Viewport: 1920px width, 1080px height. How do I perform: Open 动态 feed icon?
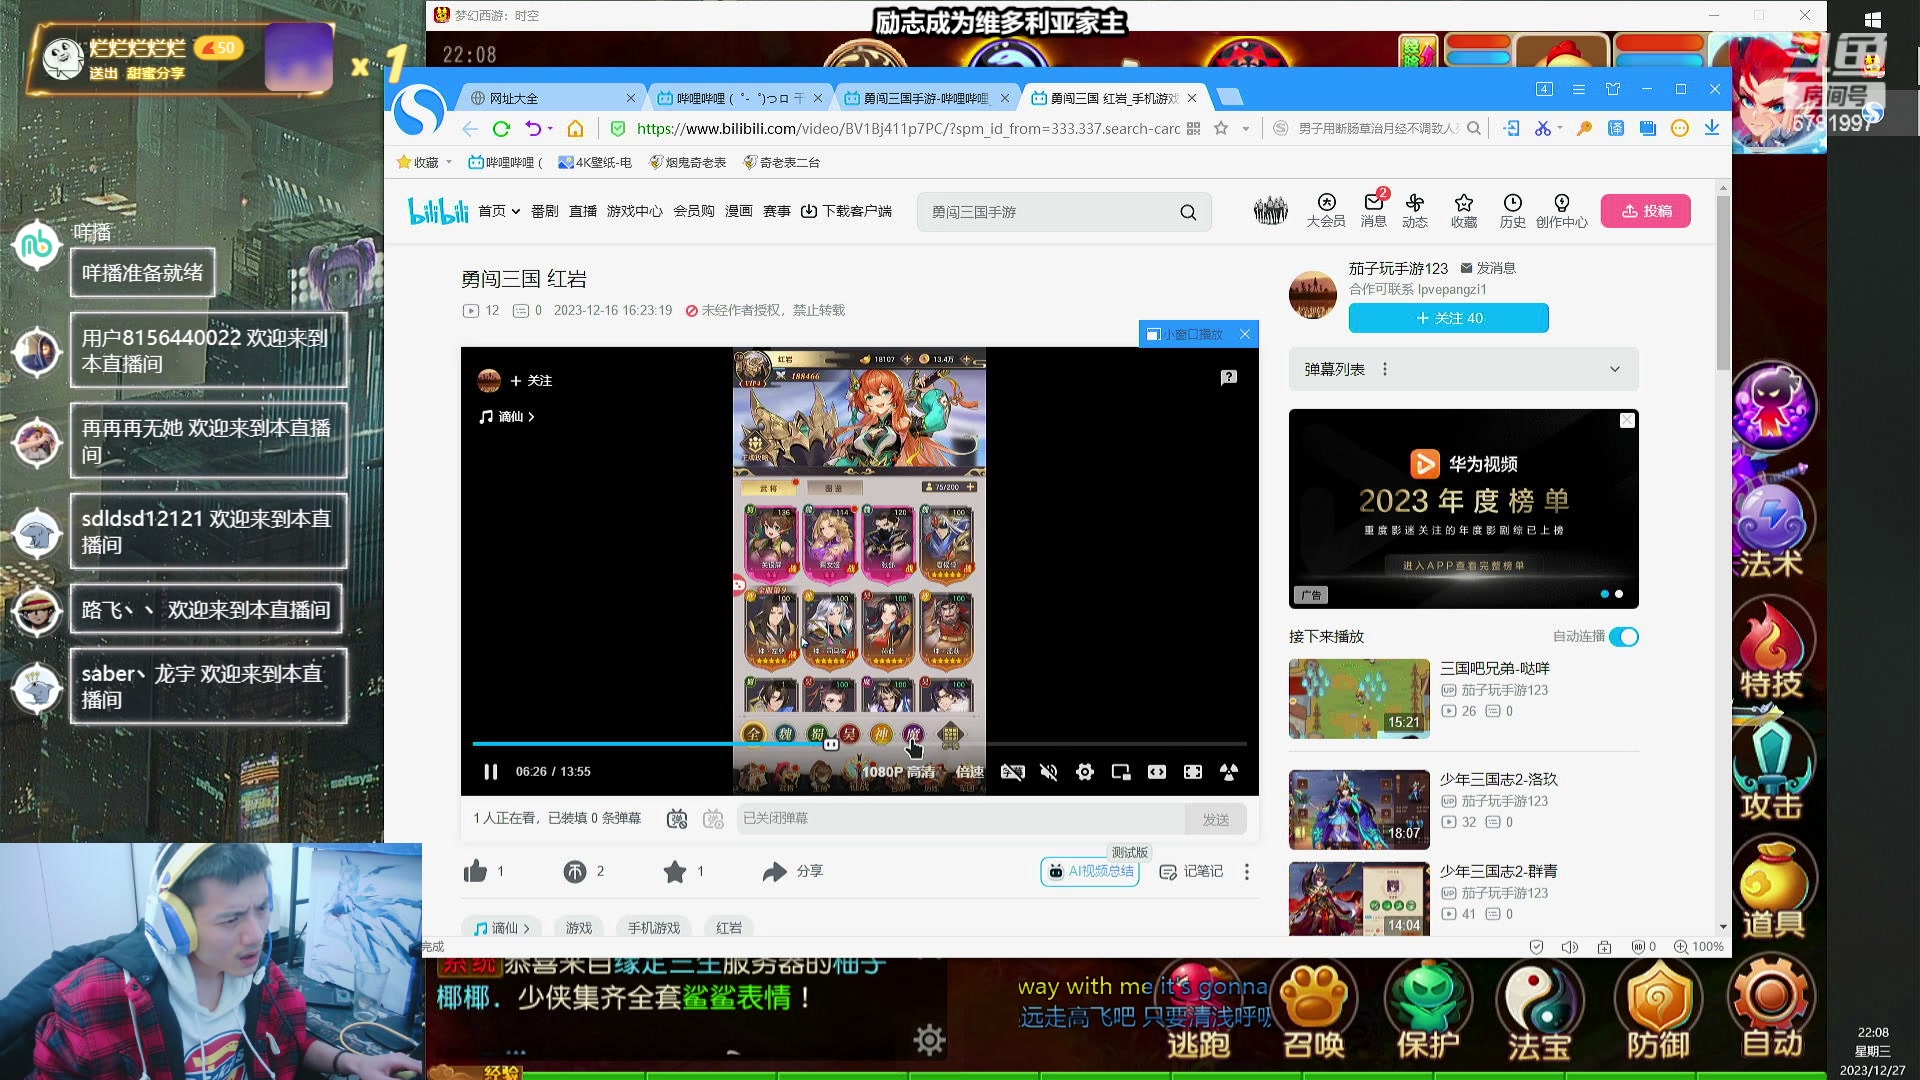tap(1415, 210)
